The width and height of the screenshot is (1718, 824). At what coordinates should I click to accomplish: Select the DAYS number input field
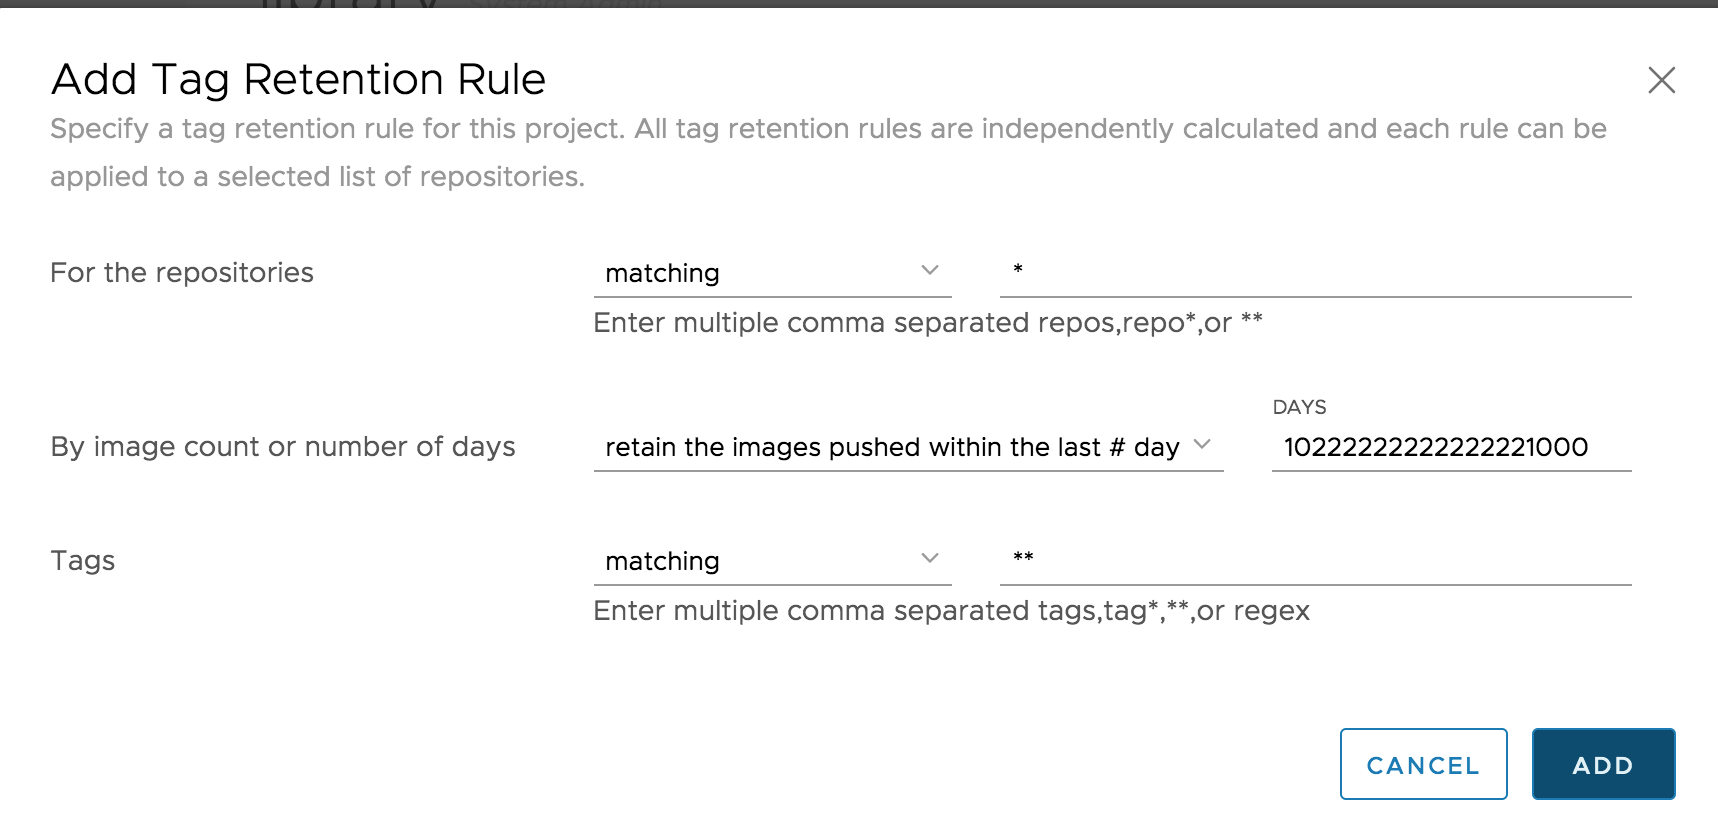coord(1450,447)
